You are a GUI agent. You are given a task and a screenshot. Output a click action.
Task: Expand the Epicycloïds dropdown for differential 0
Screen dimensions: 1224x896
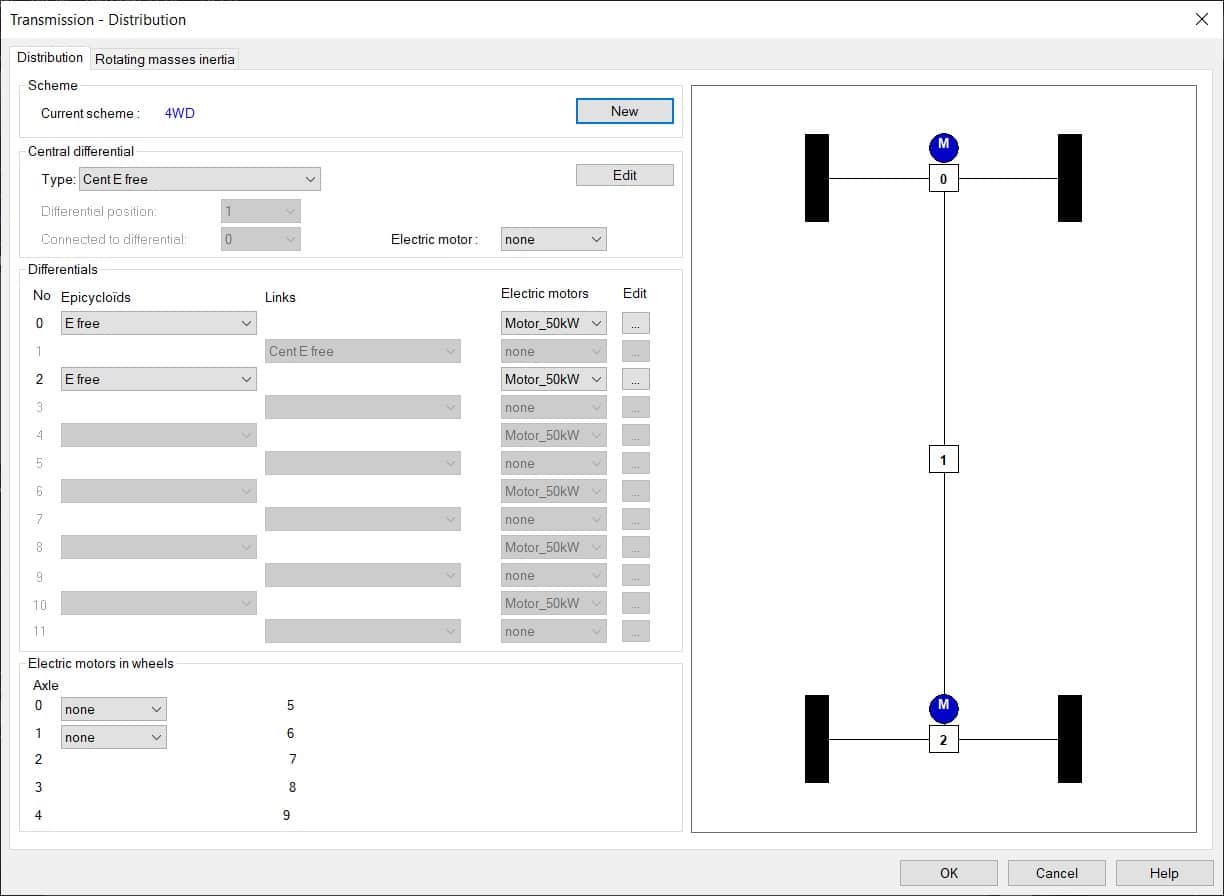pyautogui.click(x=158, y=323)
